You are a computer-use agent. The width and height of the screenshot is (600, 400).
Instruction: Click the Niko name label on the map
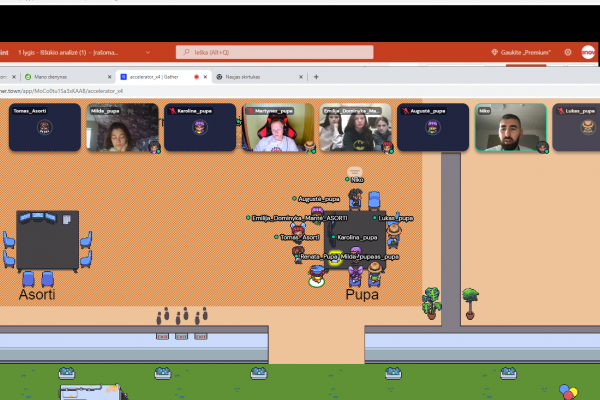tap(357, 180)
